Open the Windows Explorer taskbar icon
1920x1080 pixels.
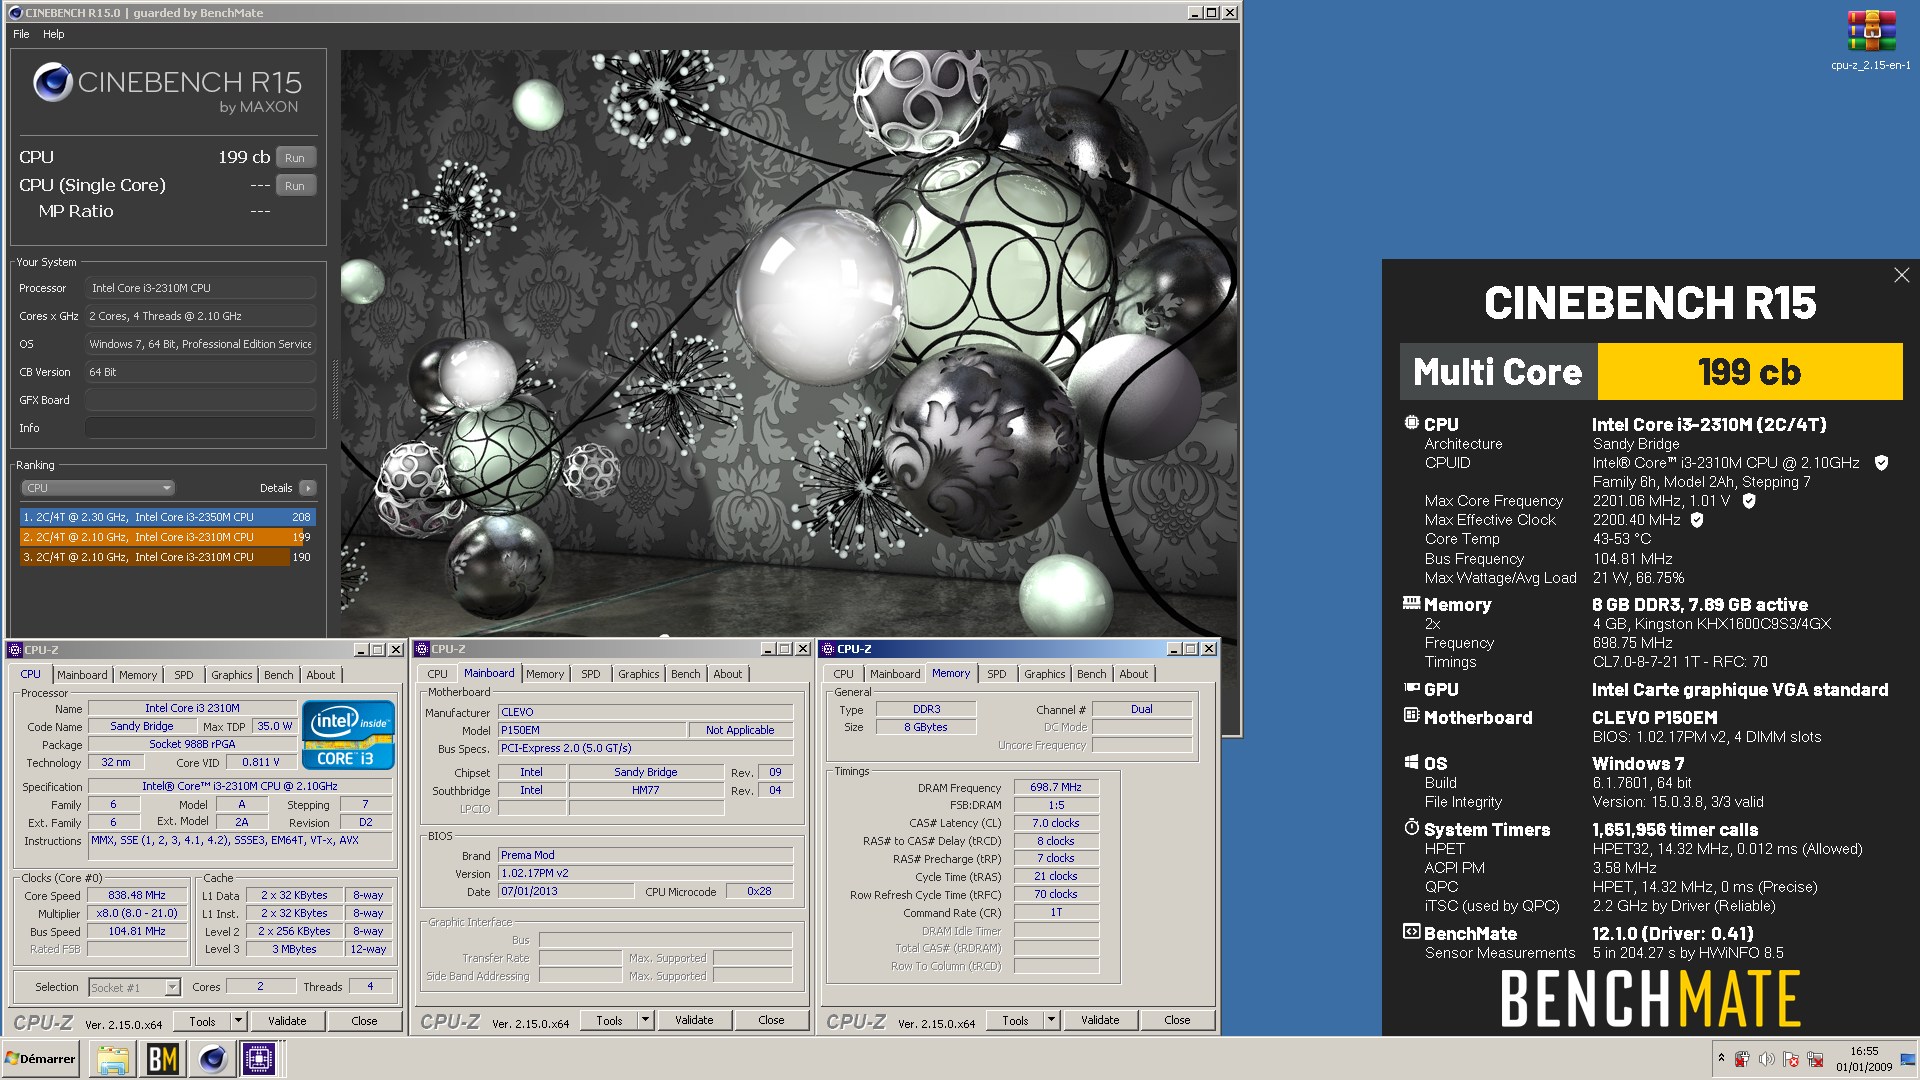pos(112,1059)
